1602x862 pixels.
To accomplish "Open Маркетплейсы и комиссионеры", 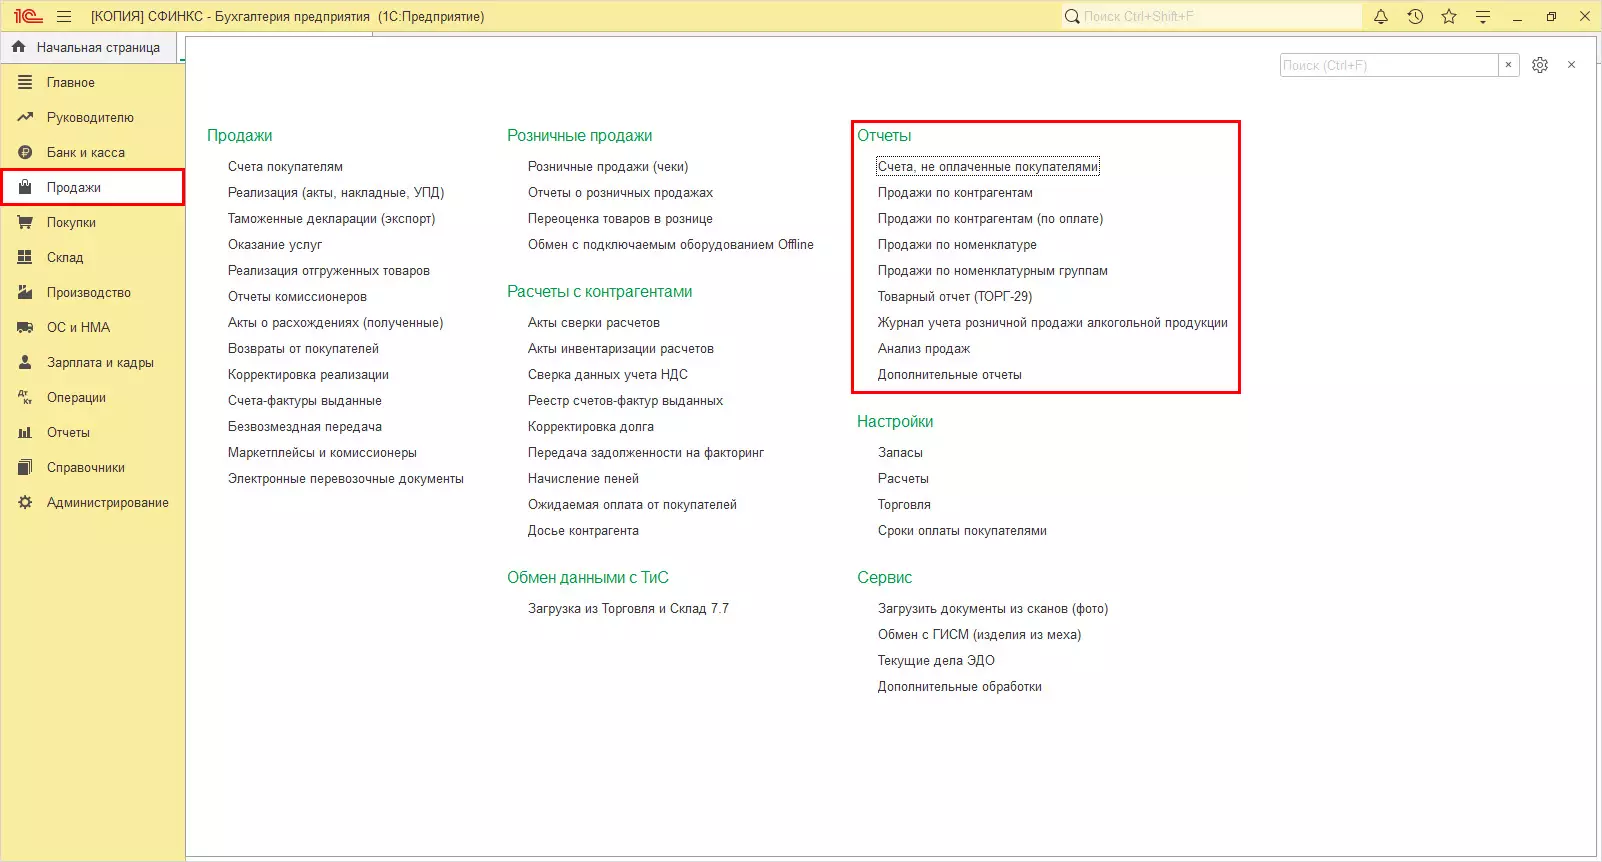I will point(322,452).
